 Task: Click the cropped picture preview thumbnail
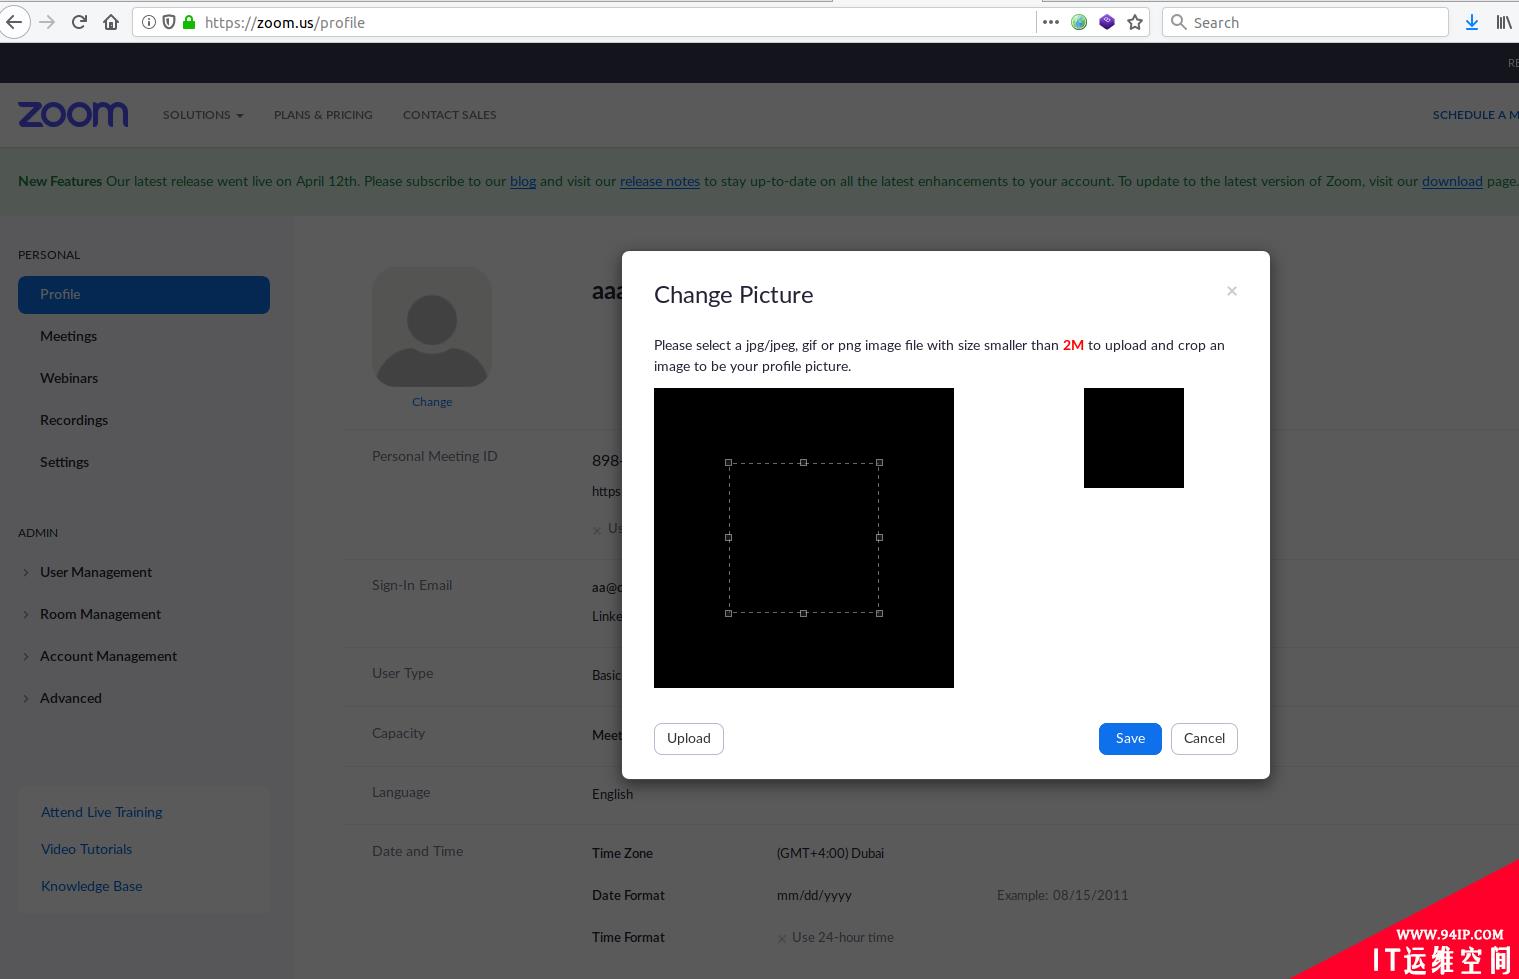(1134, 438)
